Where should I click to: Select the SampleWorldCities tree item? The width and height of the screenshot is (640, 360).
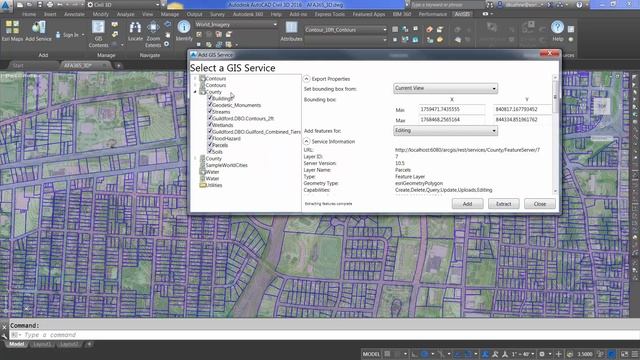pyautogui.click(x=227, y=165)
